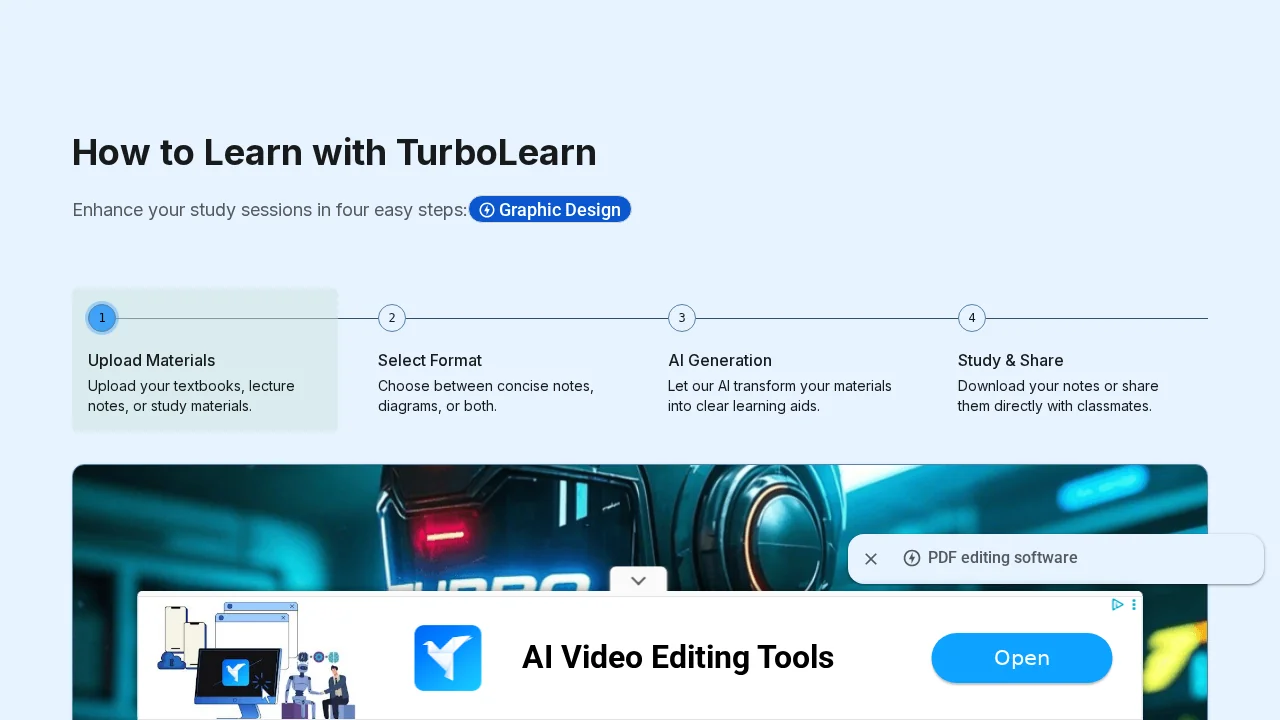This screenshot has height=720, width=1280.
Task: Click the Graphic Design badge
Action: (550, 209)
